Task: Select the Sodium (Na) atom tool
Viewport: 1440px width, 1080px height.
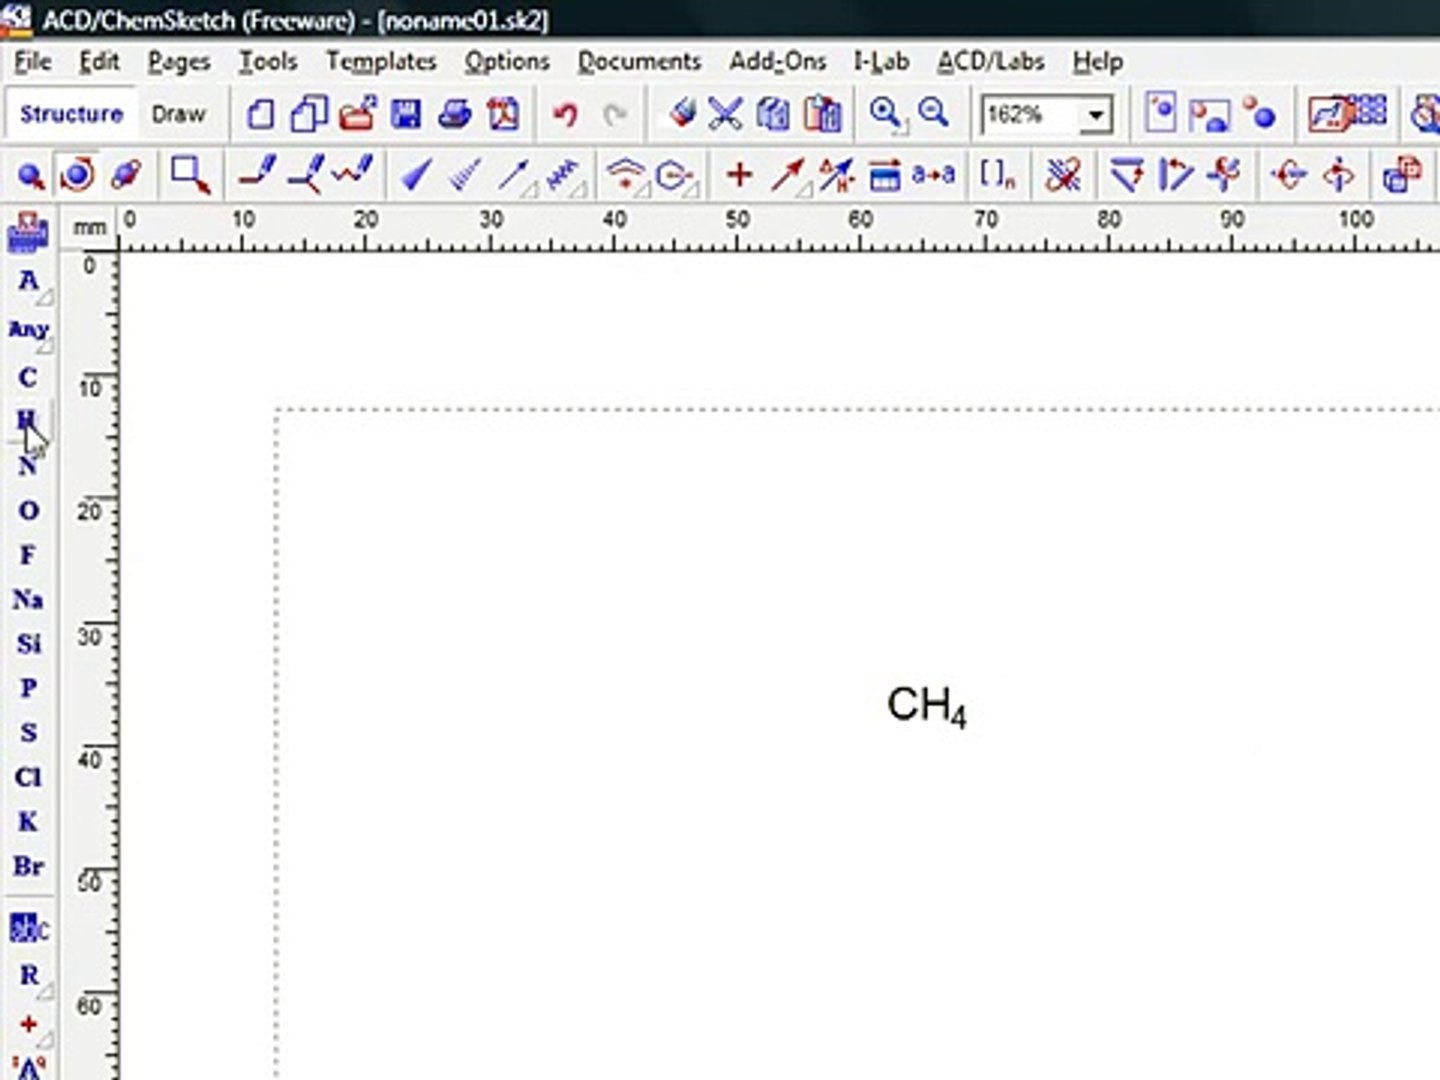Action: tap(28, 599)
